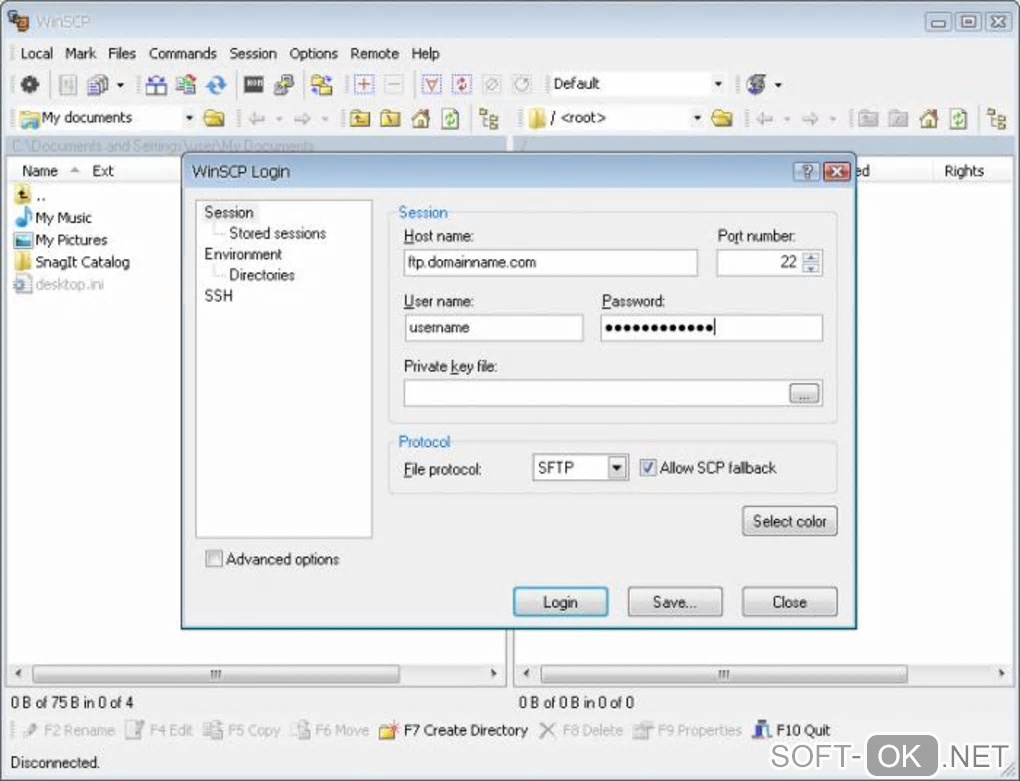Toggle local directory tree icon
The image size is (1020, 781).
(x=489, y=119)
